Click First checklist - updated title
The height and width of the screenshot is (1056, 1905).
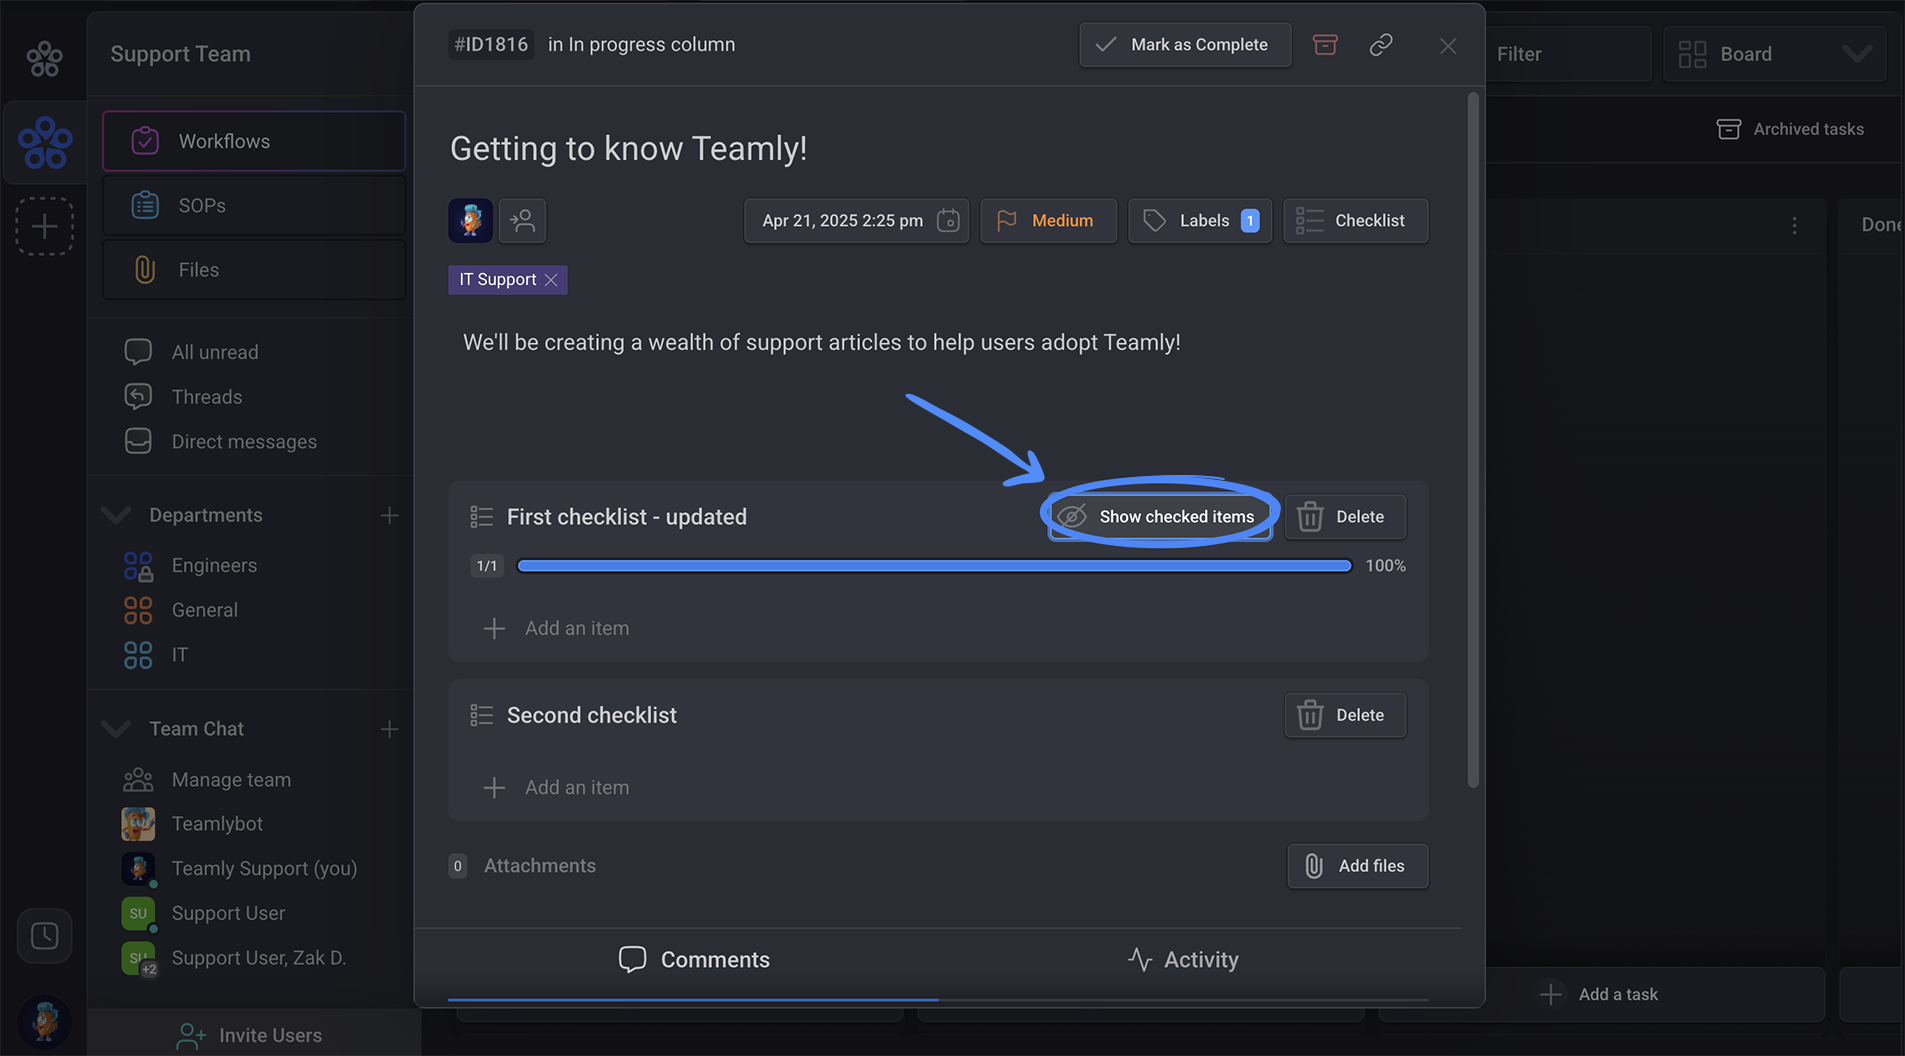(x=626, y=517)
